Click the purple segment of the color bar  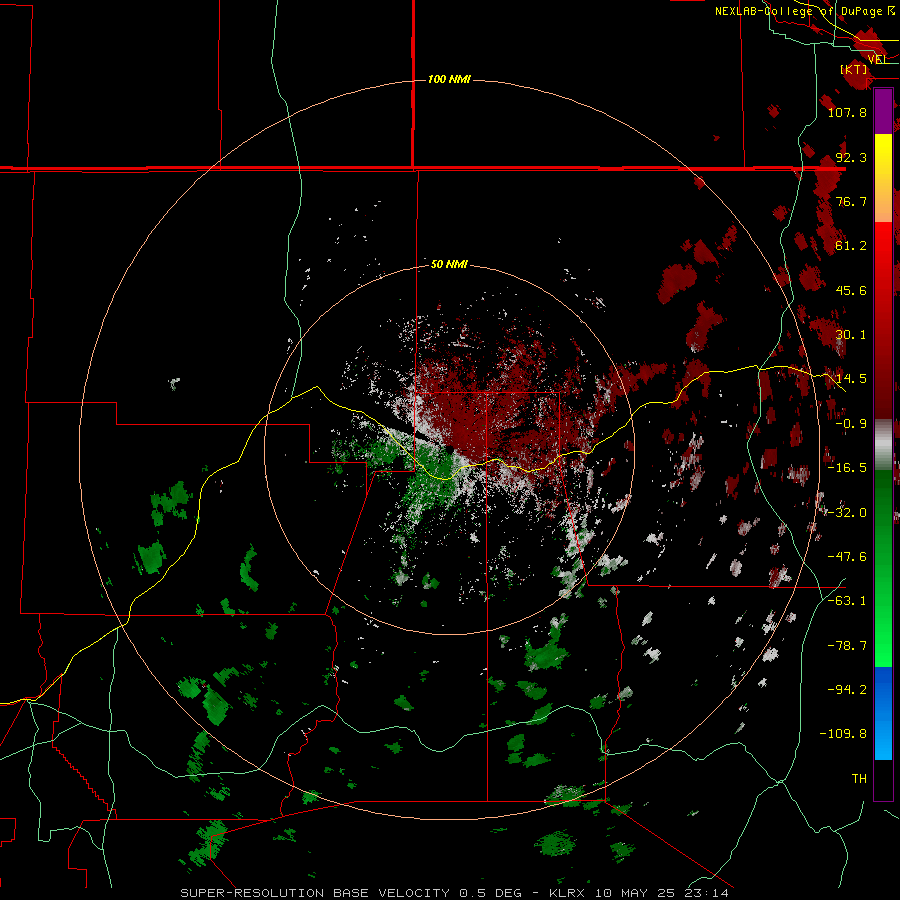(883, 111)
